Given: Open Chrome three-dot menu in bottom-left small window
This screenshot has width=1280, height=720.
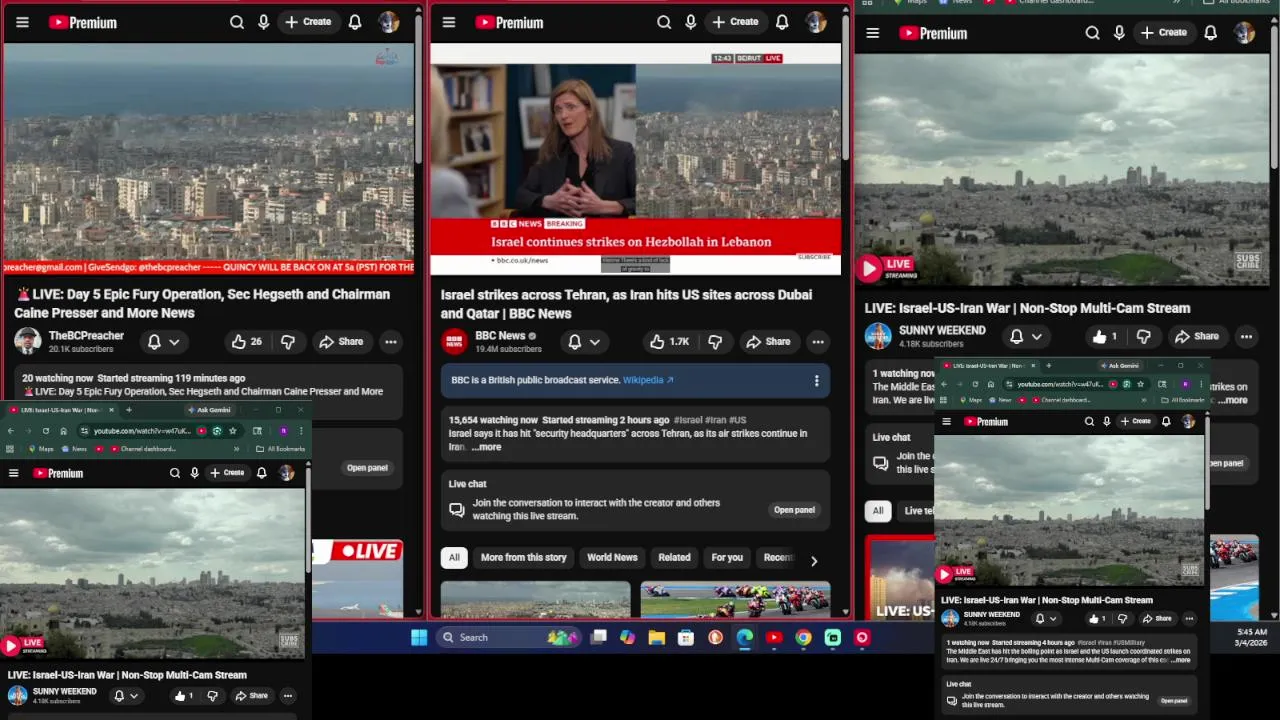Looking at the screenshot, I should coord(302,431).
